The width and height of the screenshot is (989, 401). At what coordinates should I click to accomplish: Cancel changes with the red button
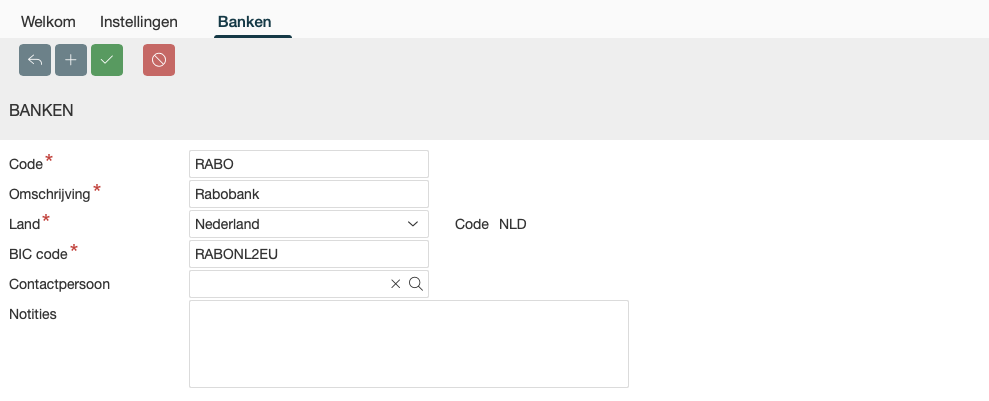(x=159, y=60)
